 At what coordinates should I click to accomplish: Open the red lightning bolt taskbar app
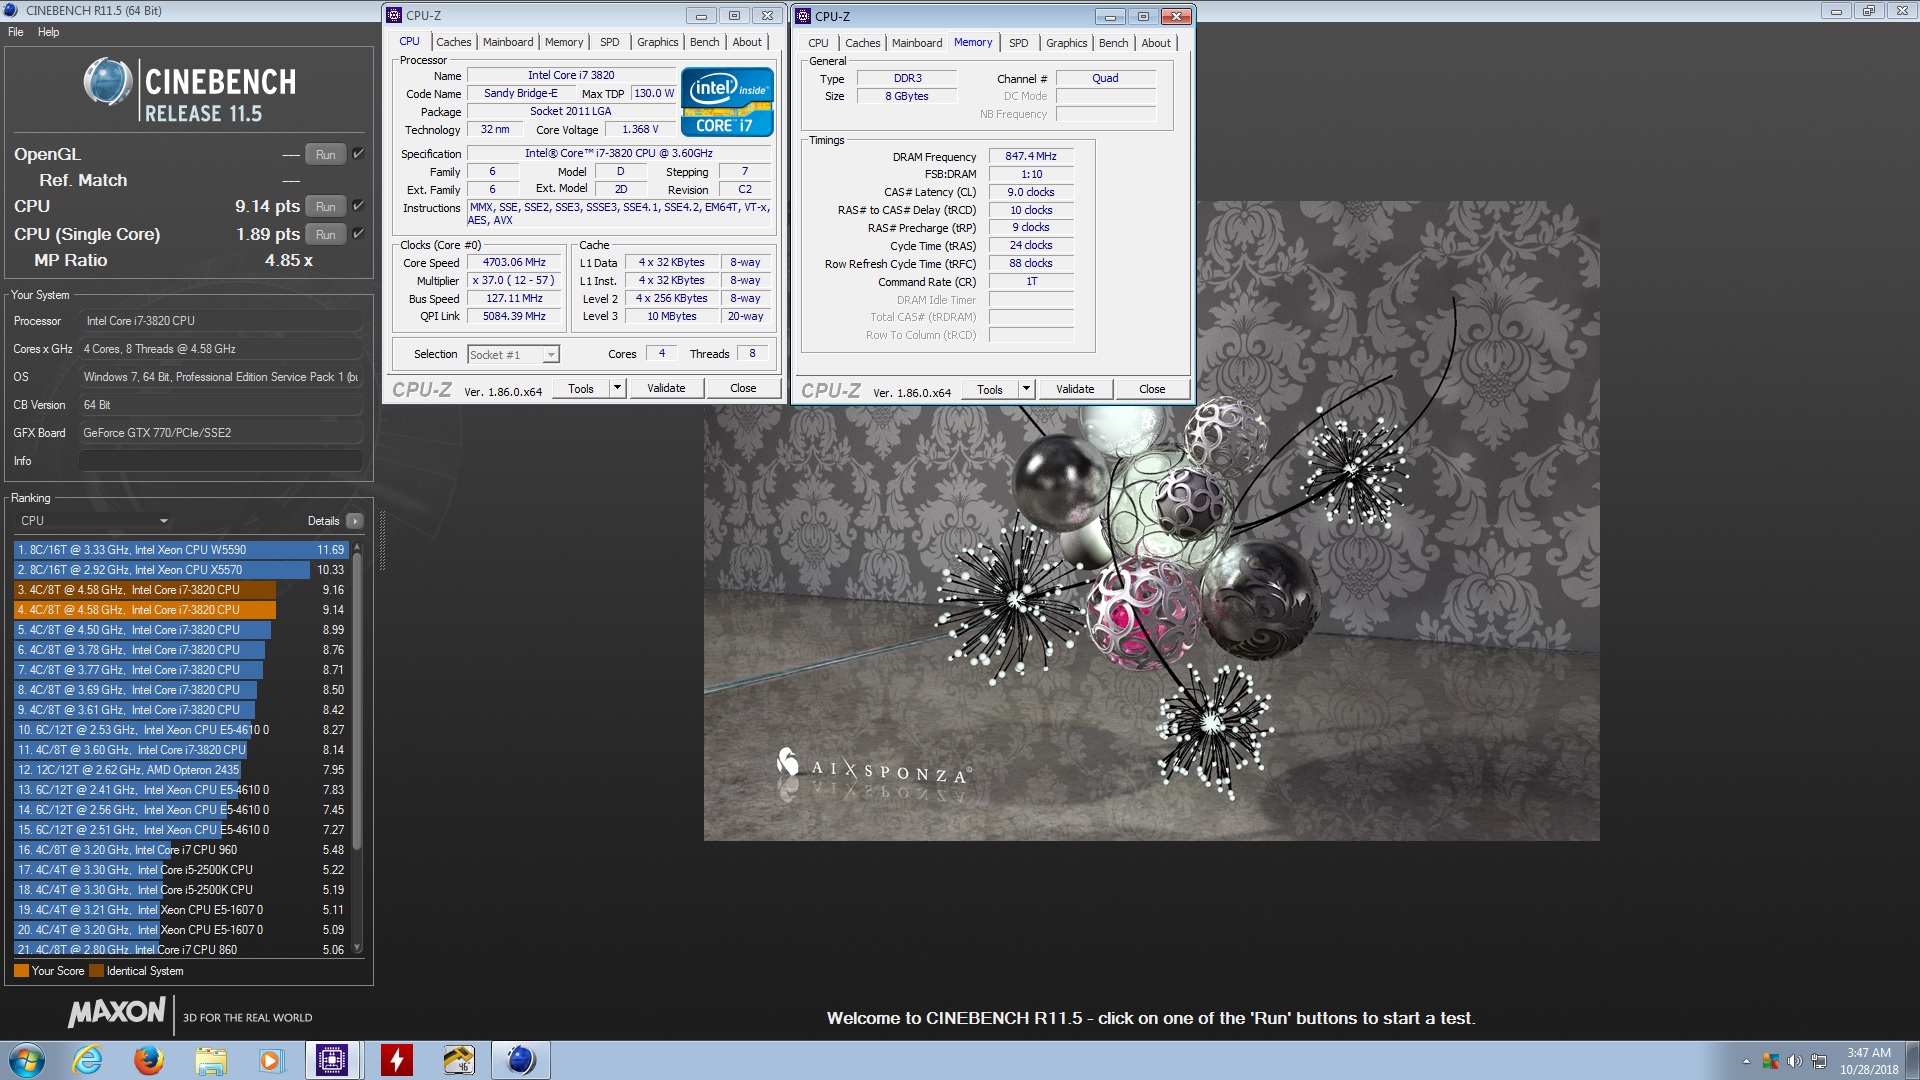[397, 1060]
